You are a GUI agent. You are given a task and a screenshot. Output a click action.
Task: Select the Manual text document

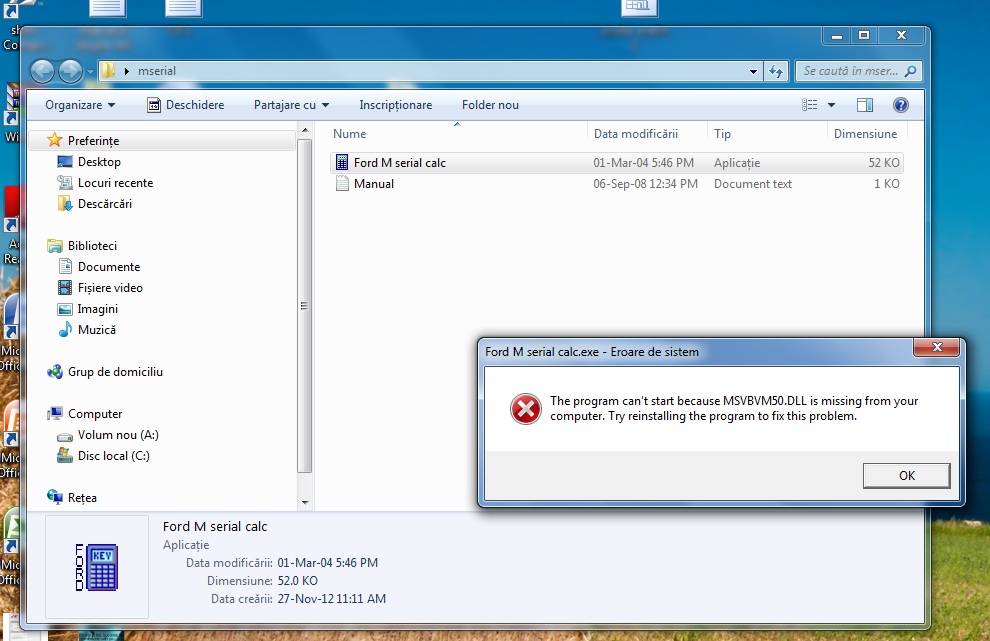[373, 184]
